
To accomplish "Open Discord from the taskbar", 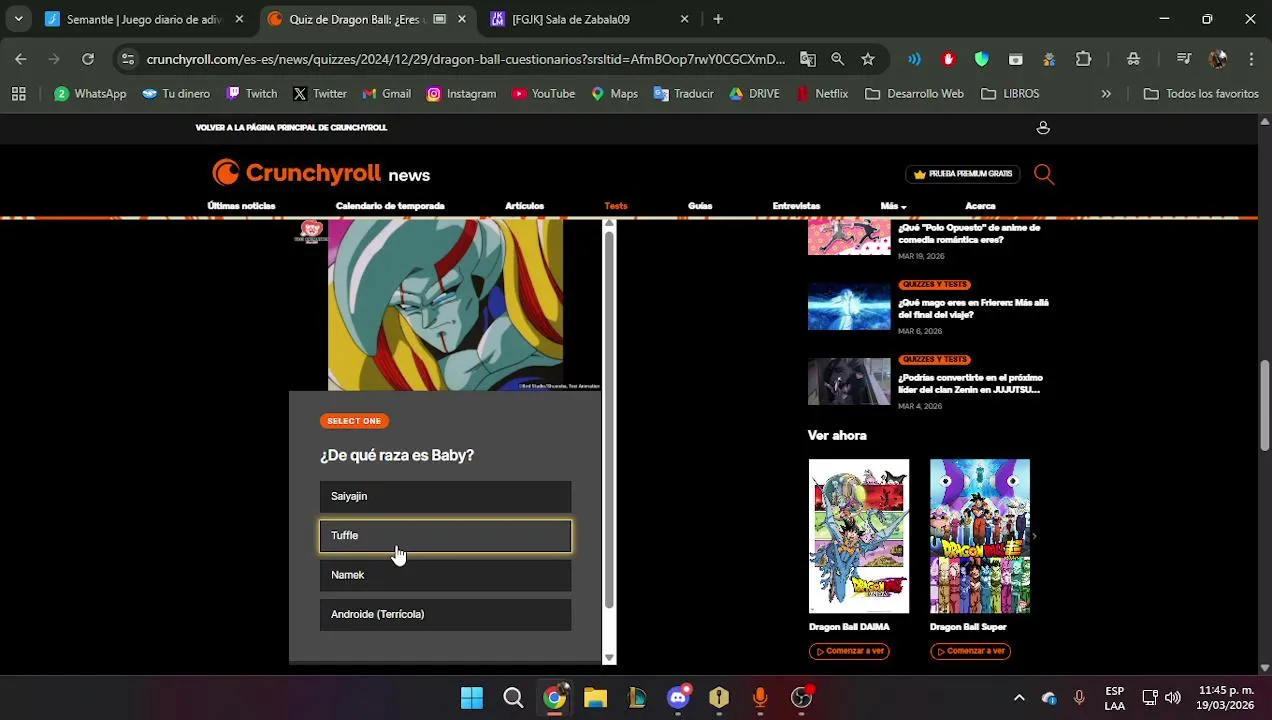I will click(x=678, y=697).
